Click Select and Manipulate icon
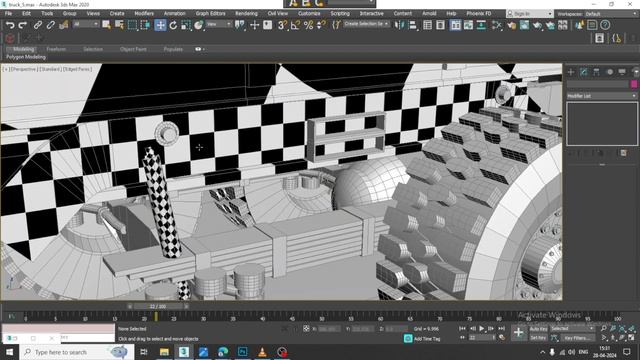640x360 pixels. [x=255, y=25]
